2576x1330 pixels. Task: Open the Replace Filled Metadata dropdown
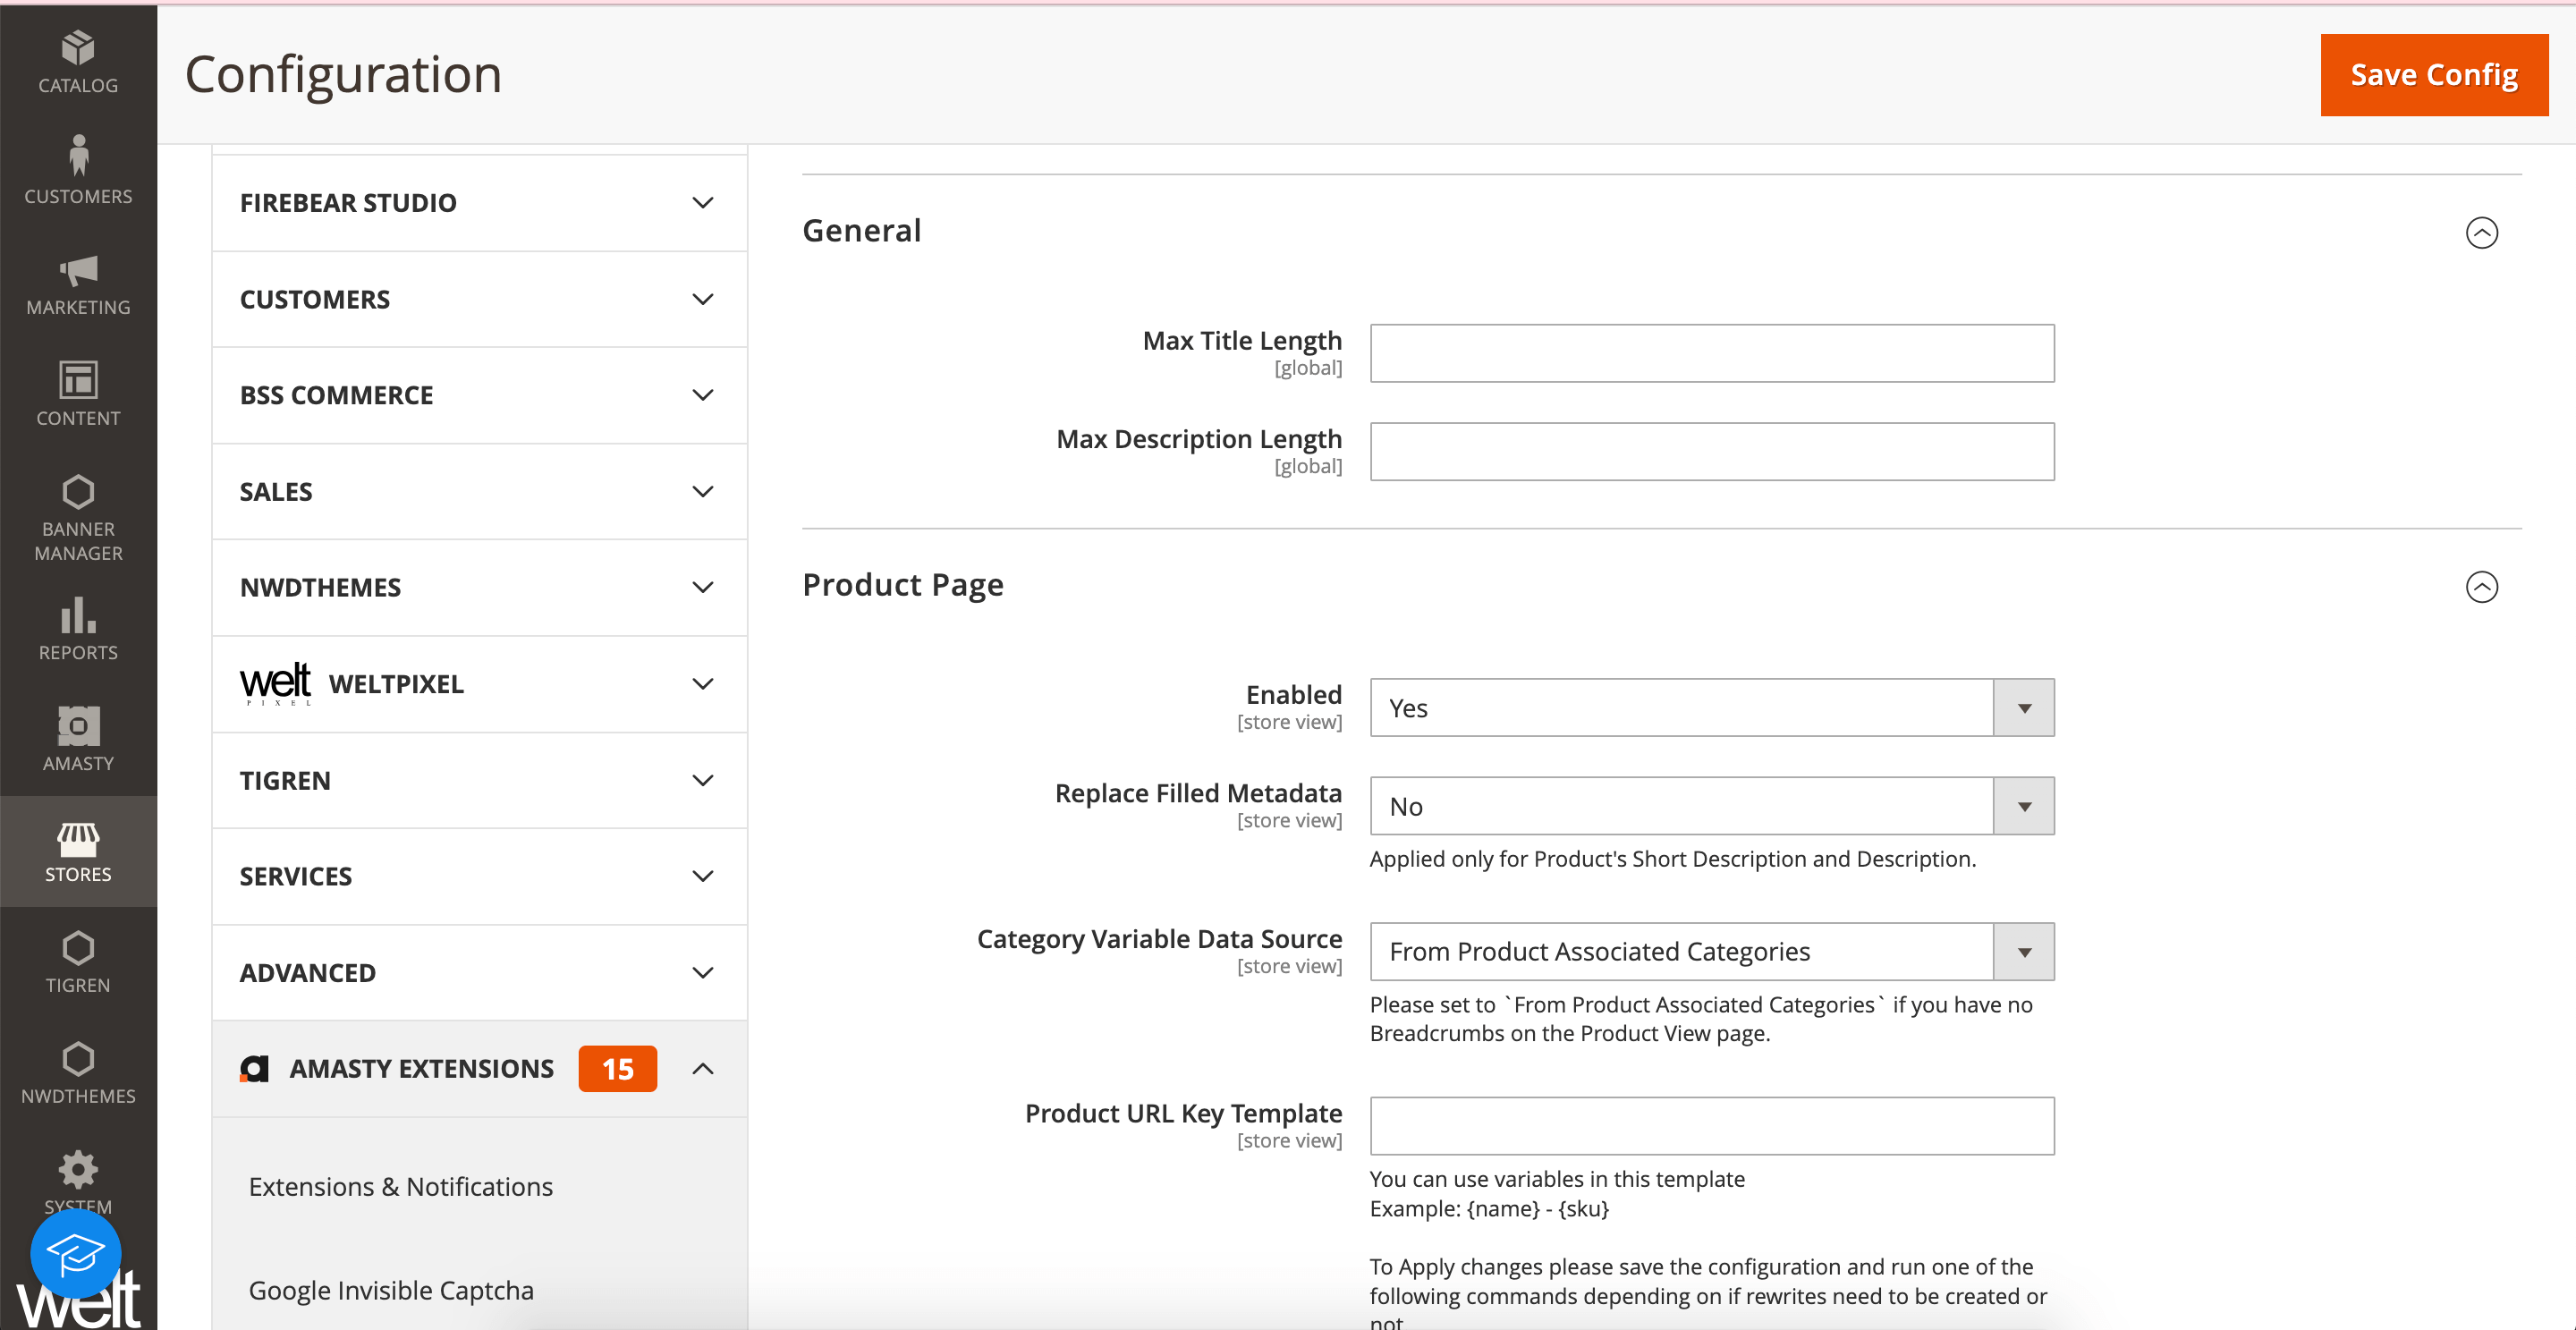(1711, 806)
